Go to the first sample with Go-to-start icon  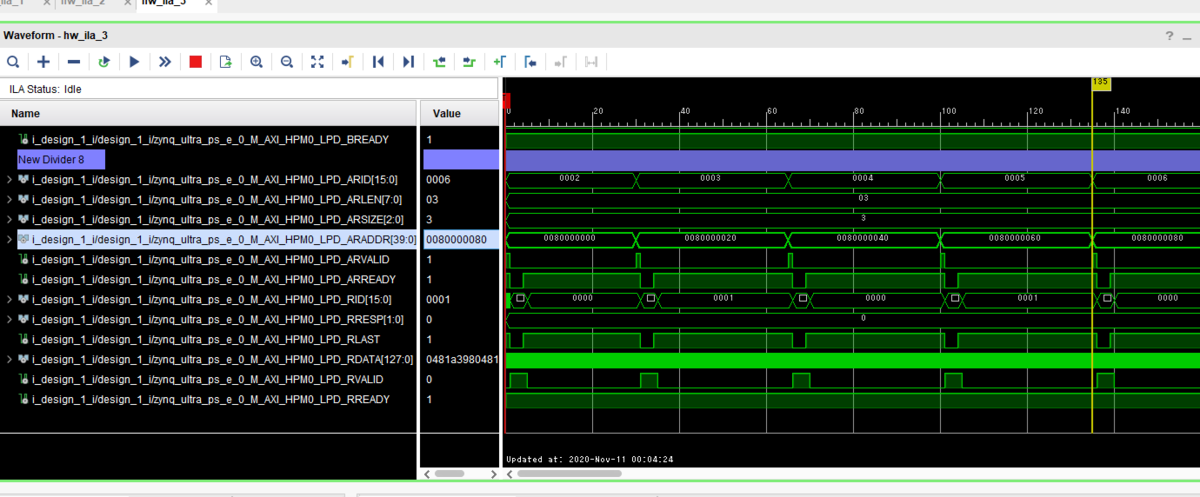click(x=378, y=62)
